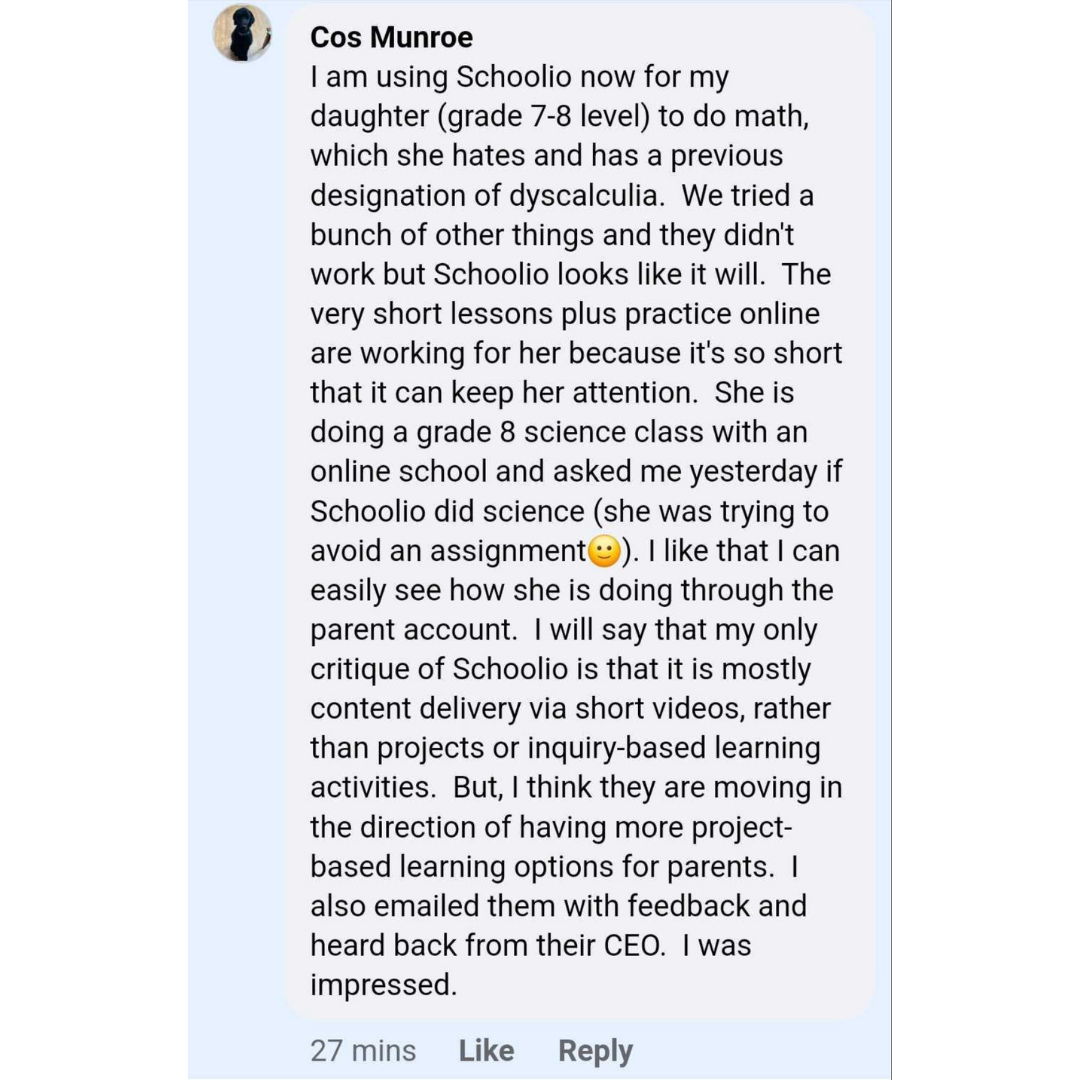Like the comment by Cos Munroe

pyautogui.click(x=486, y=1050)
